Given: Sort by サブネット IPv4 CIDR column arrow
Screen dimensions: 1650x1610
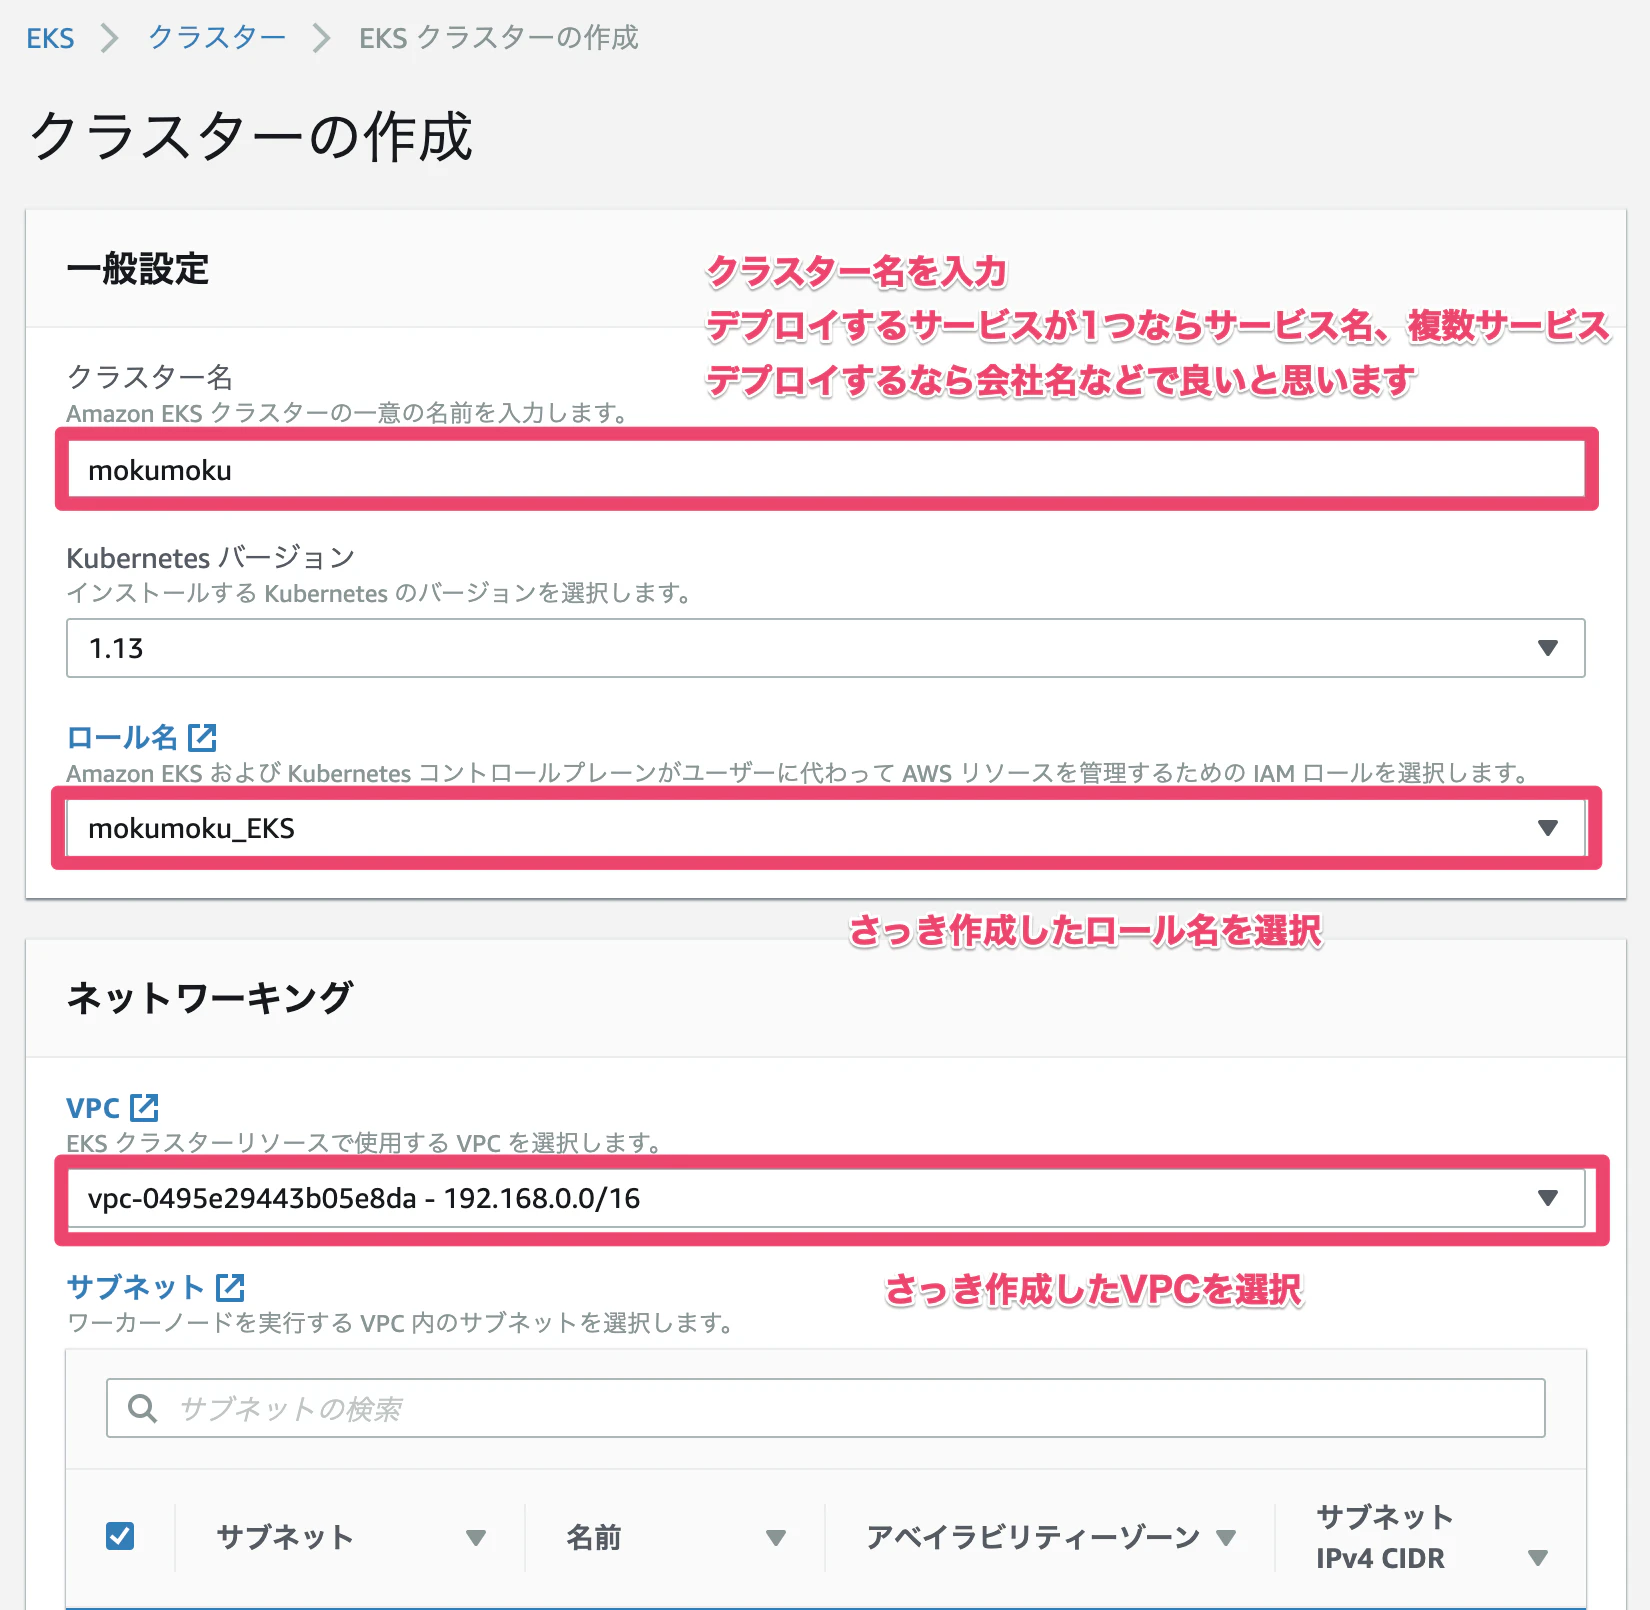Looking at the screenshot, I should pyautogui.click(x=1538, y=1558).
